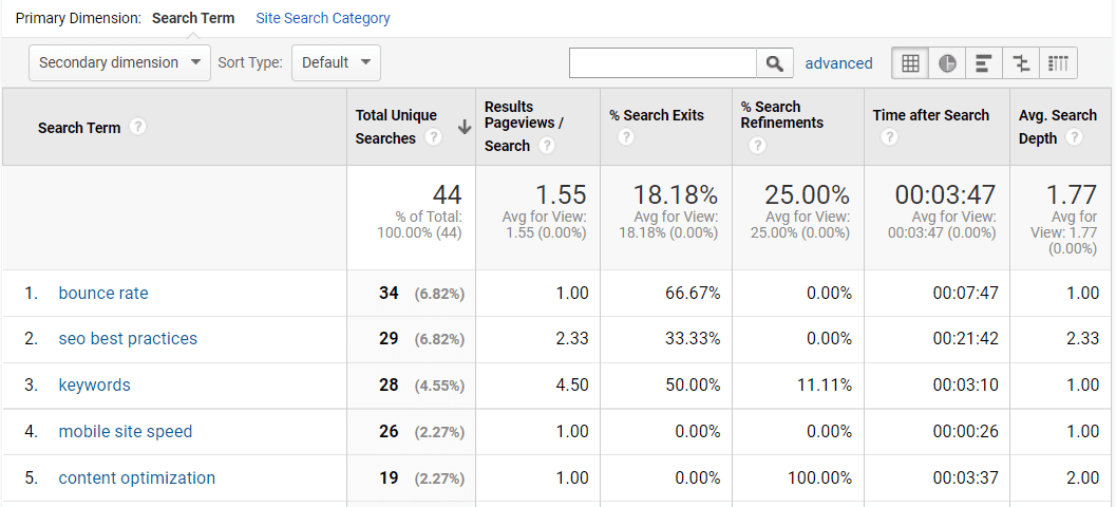Image resolution: width=1116 pixels, height=507 pixels.
Task: Sort by Avg. Search Depth header
Action: click(1057, 127)
